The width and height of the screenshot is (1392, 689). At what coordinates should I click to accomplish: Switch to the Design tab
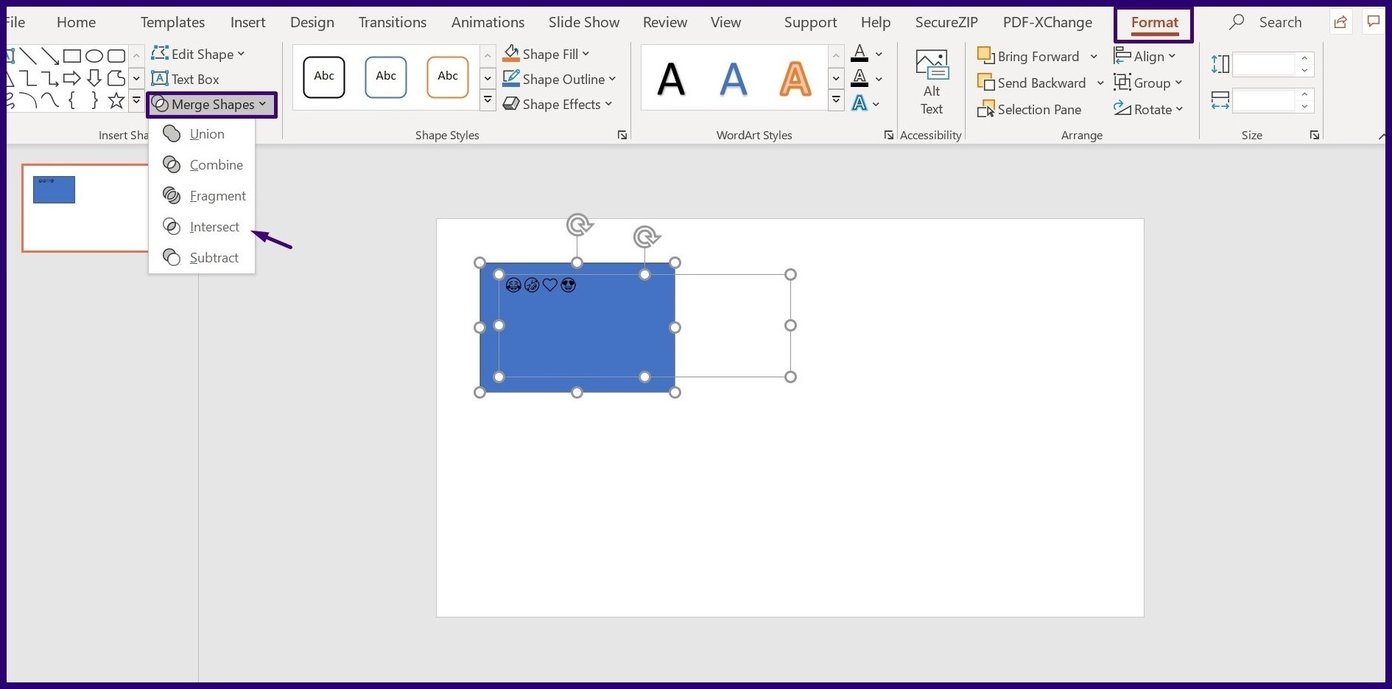coord(312,22)
